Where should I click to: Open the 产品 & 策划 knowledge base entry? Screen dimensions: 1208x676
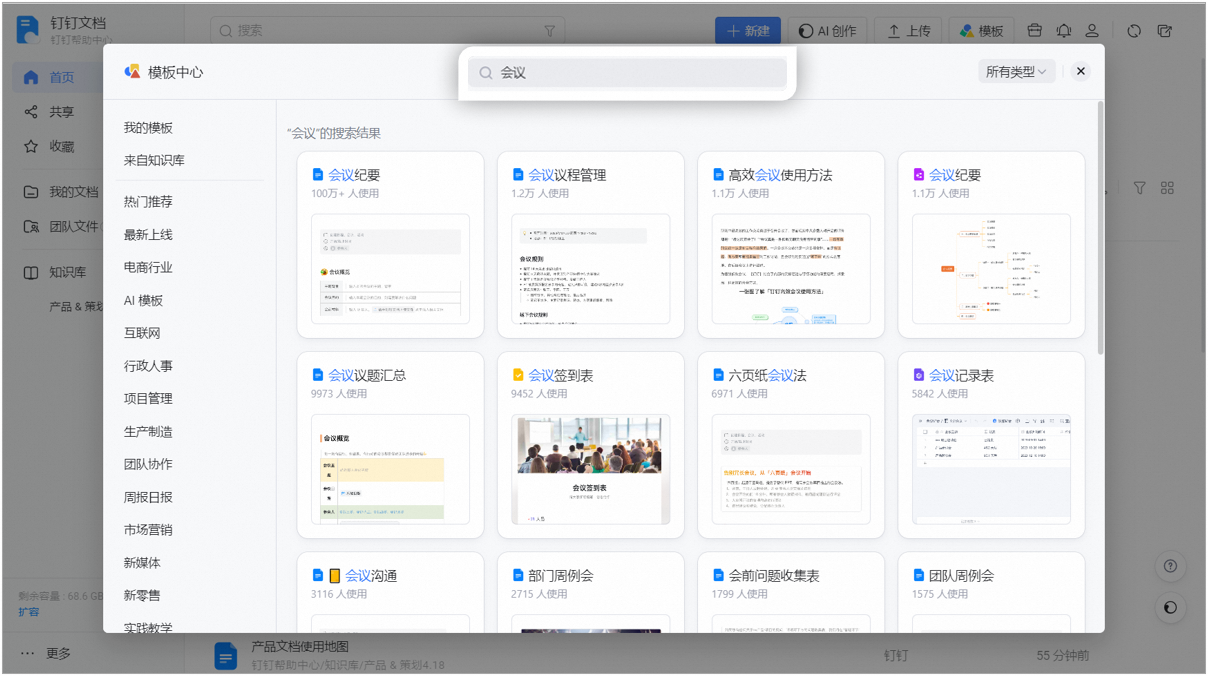[76, 306]
